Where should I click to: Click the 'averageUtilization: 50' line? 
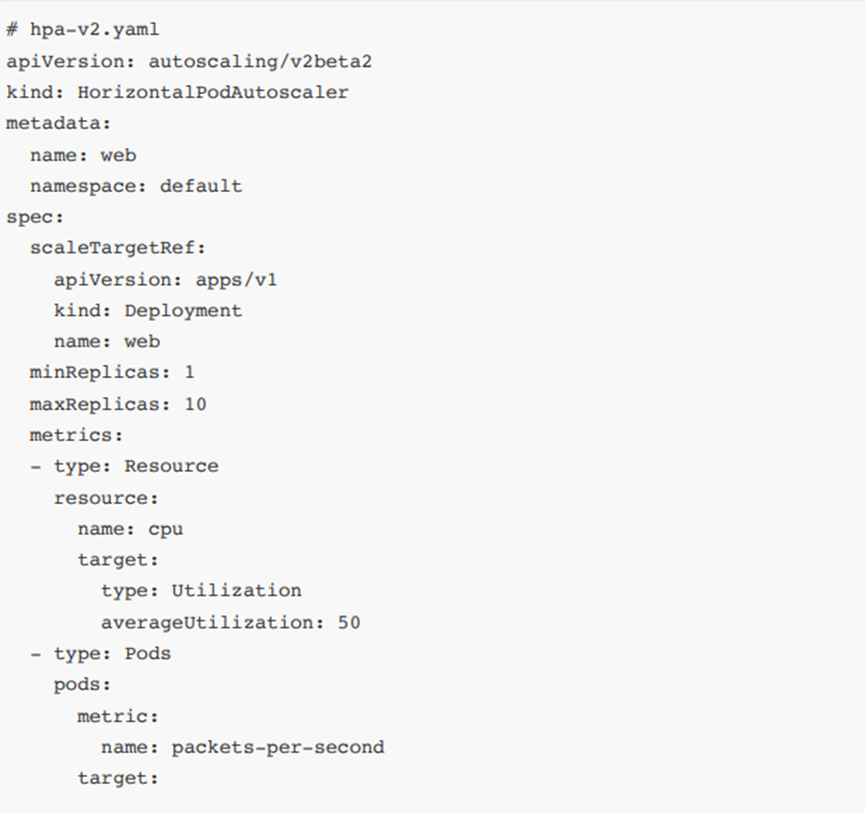pos(230,622)
